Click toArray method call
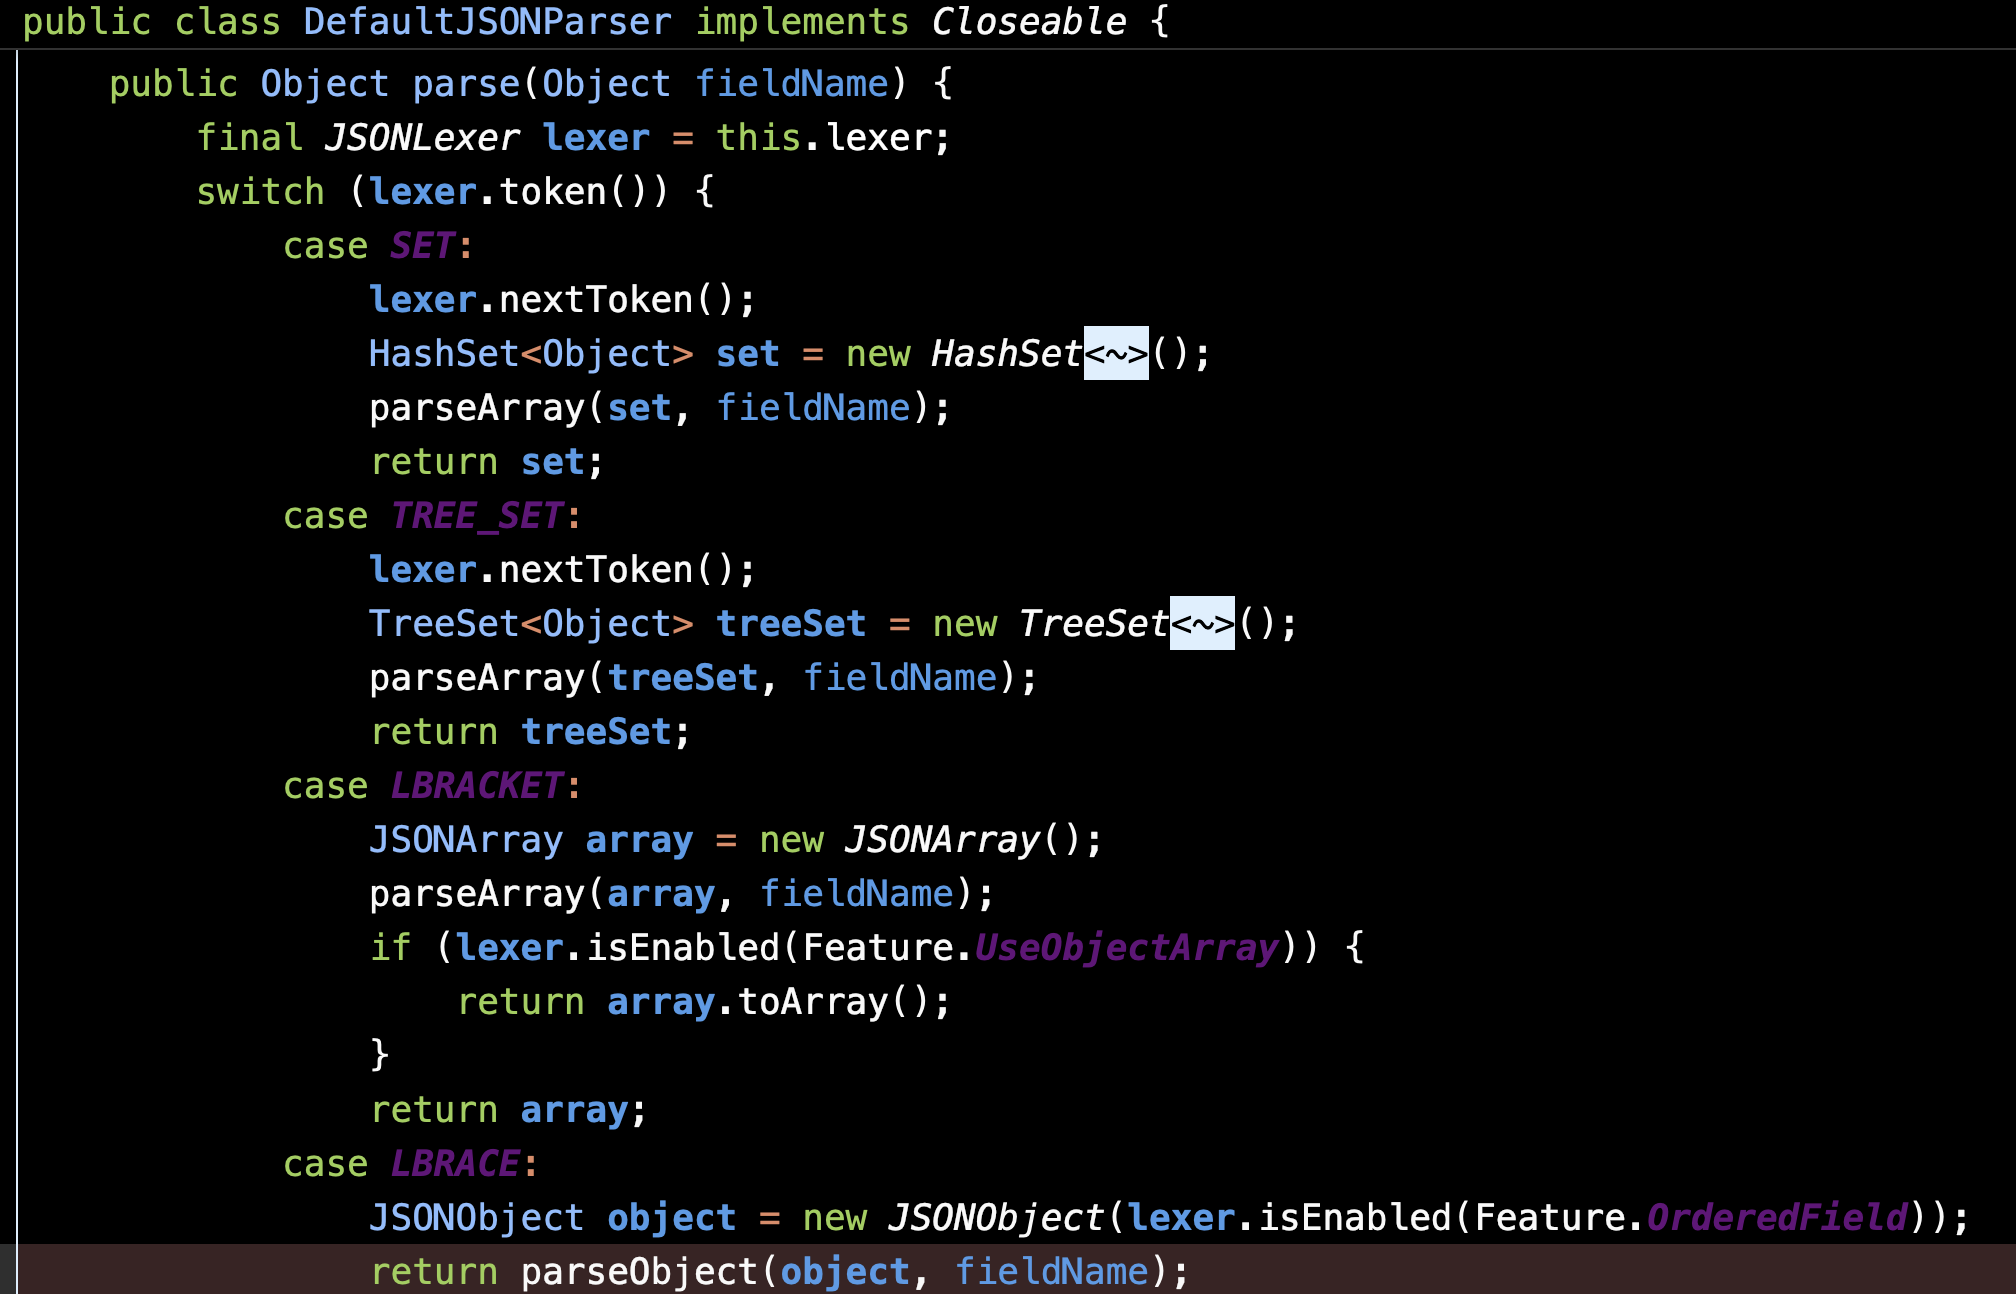 pyautogui.click(x=813, y=1002)
